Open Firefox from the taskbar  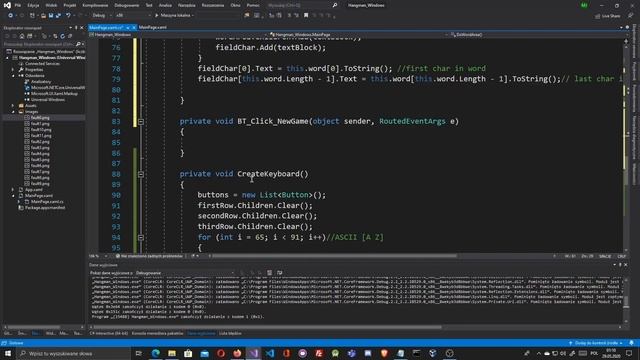pyautogui.click(x=237, y=353)
